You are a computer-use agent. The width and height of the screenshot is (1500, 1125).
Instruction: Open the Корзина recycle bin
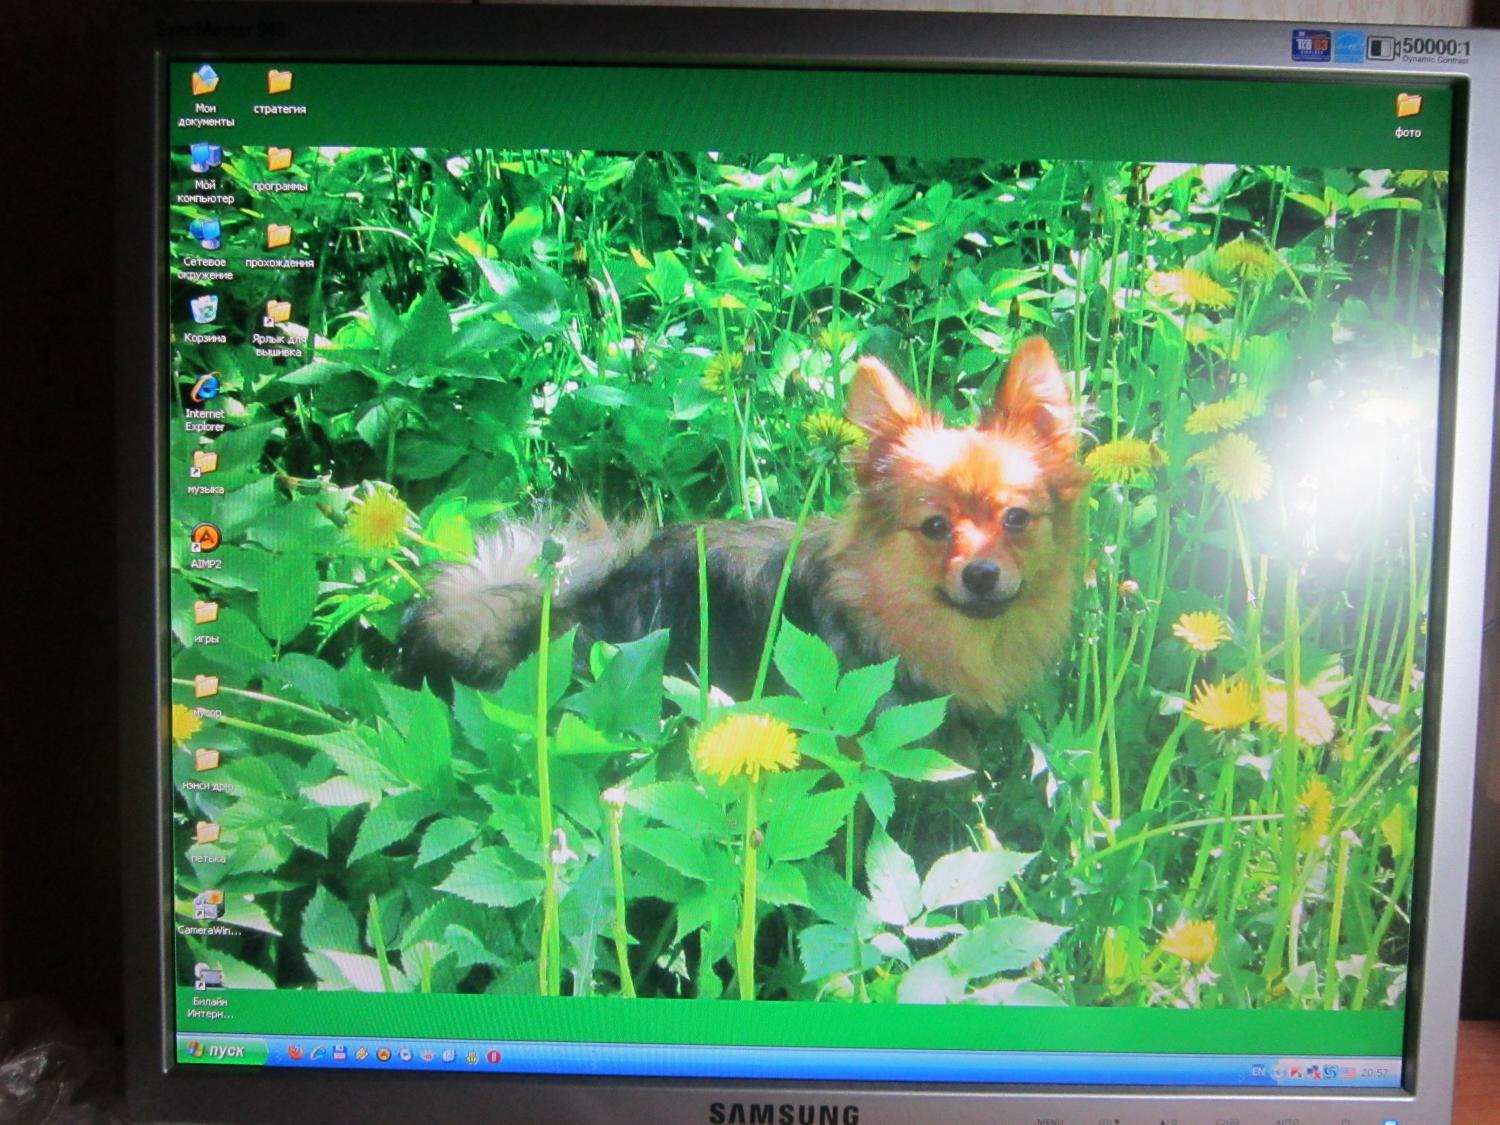[x=204, y=311]
